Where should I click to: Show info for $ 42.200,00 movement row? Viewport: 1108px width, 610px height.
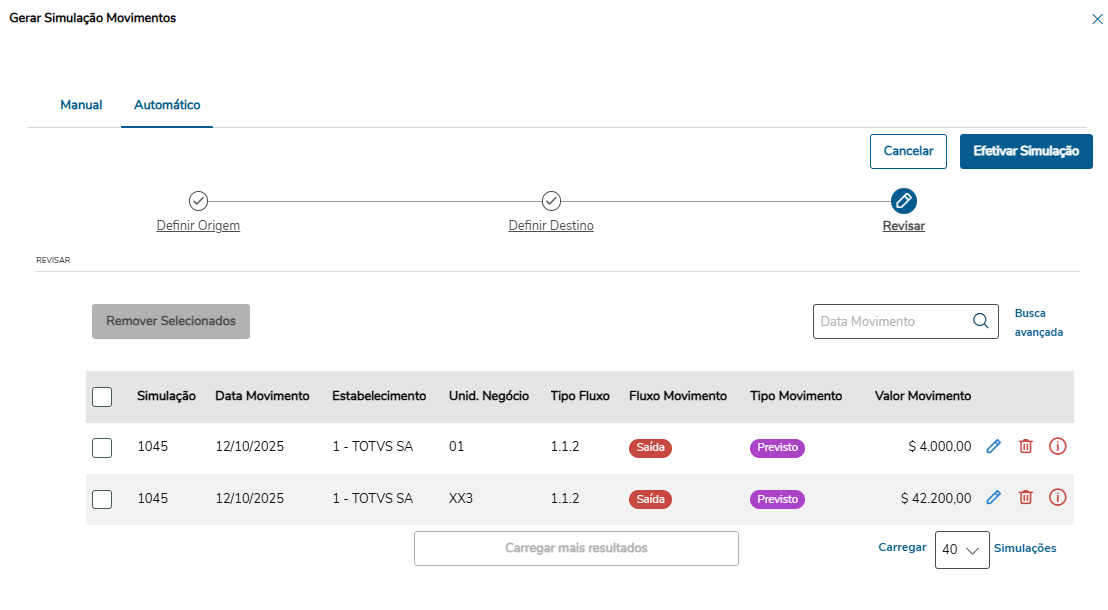[1058, 497]
